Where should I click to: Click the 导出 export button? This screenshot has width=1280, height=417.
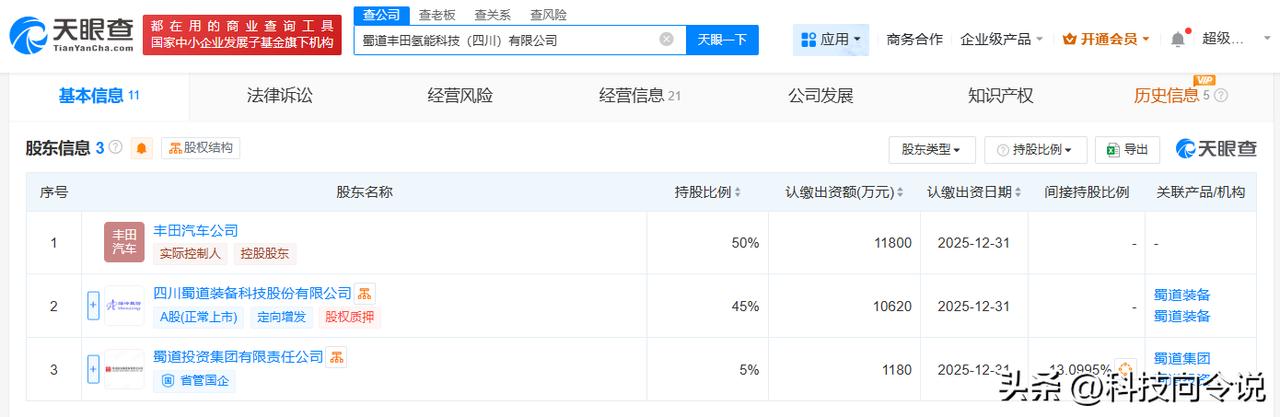coord(1127,149)
